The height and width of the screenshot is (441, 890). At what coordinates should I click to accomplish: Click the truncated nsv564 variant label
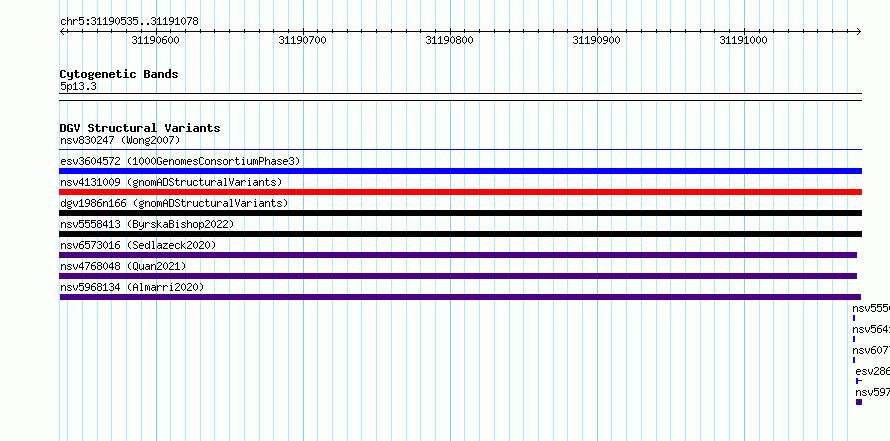click(871, 329)
